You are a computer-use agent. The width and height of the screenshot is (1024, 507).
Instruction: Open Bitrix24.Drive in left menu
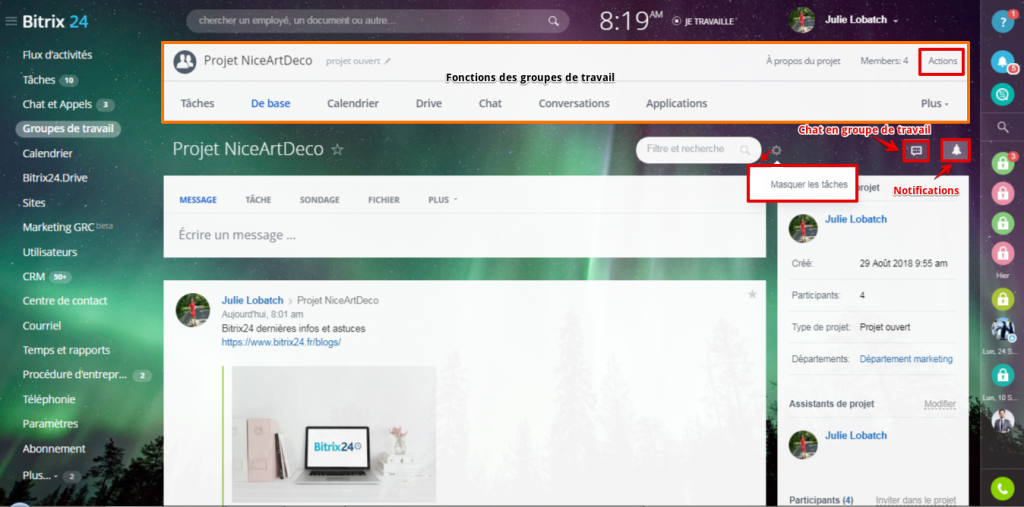coord(55,178)
